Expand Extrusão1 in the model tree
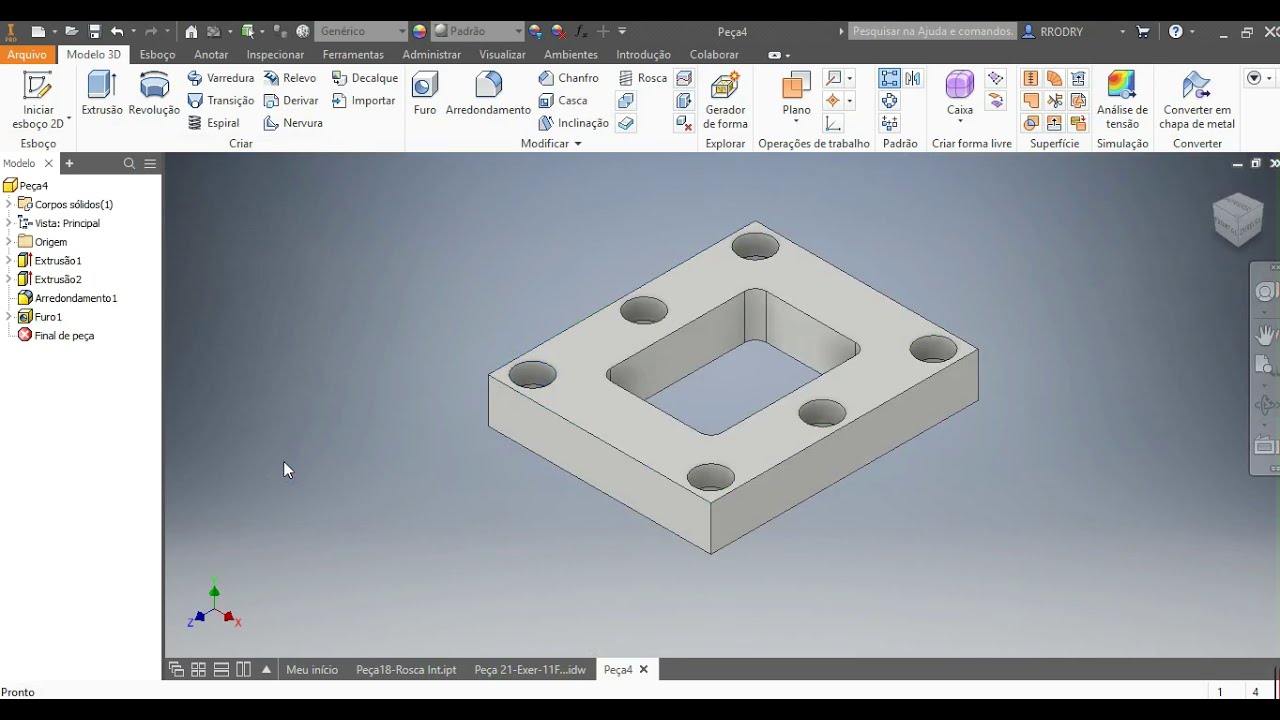Screen dimensions: 1280x720 [x=9, y=260]
